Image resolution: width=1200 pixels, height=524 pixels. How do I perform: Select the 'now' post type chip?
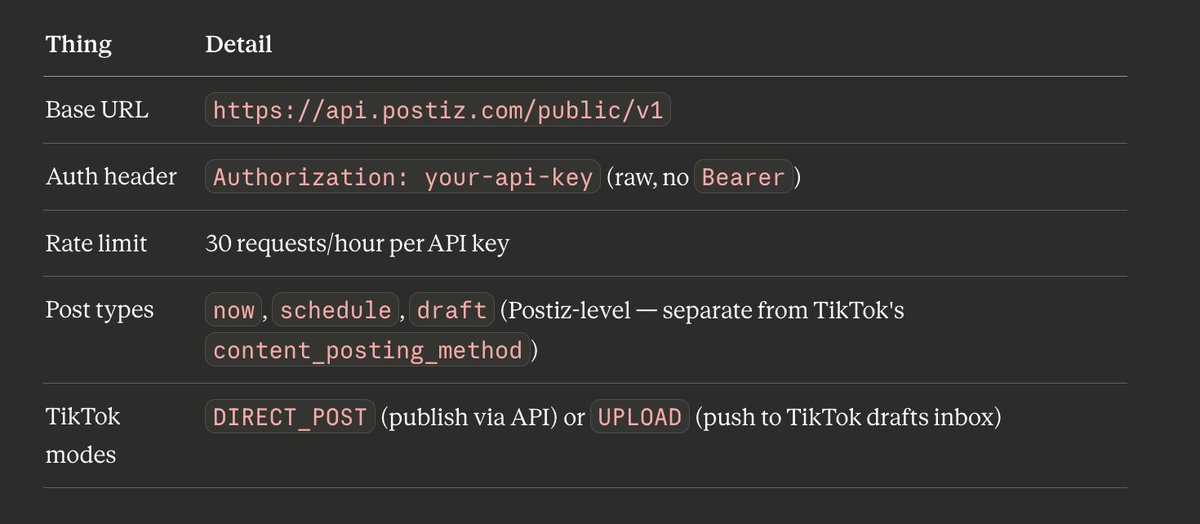pos(234,310)
